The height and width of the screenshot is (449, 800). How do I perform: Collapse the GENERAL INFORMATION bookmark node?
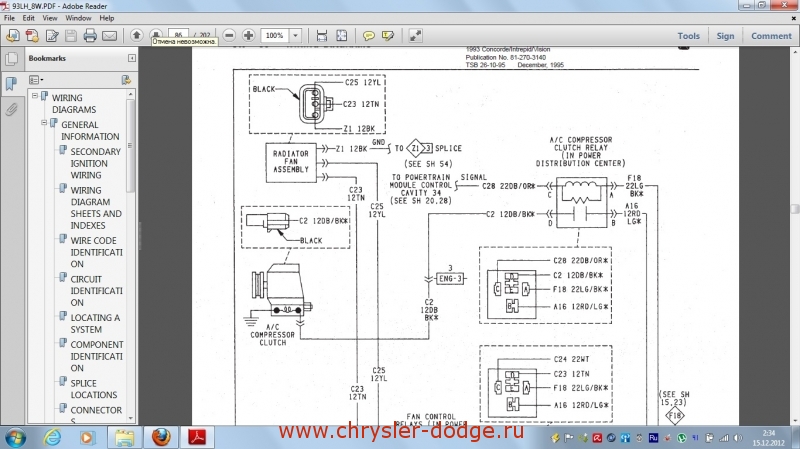[44, 122]
